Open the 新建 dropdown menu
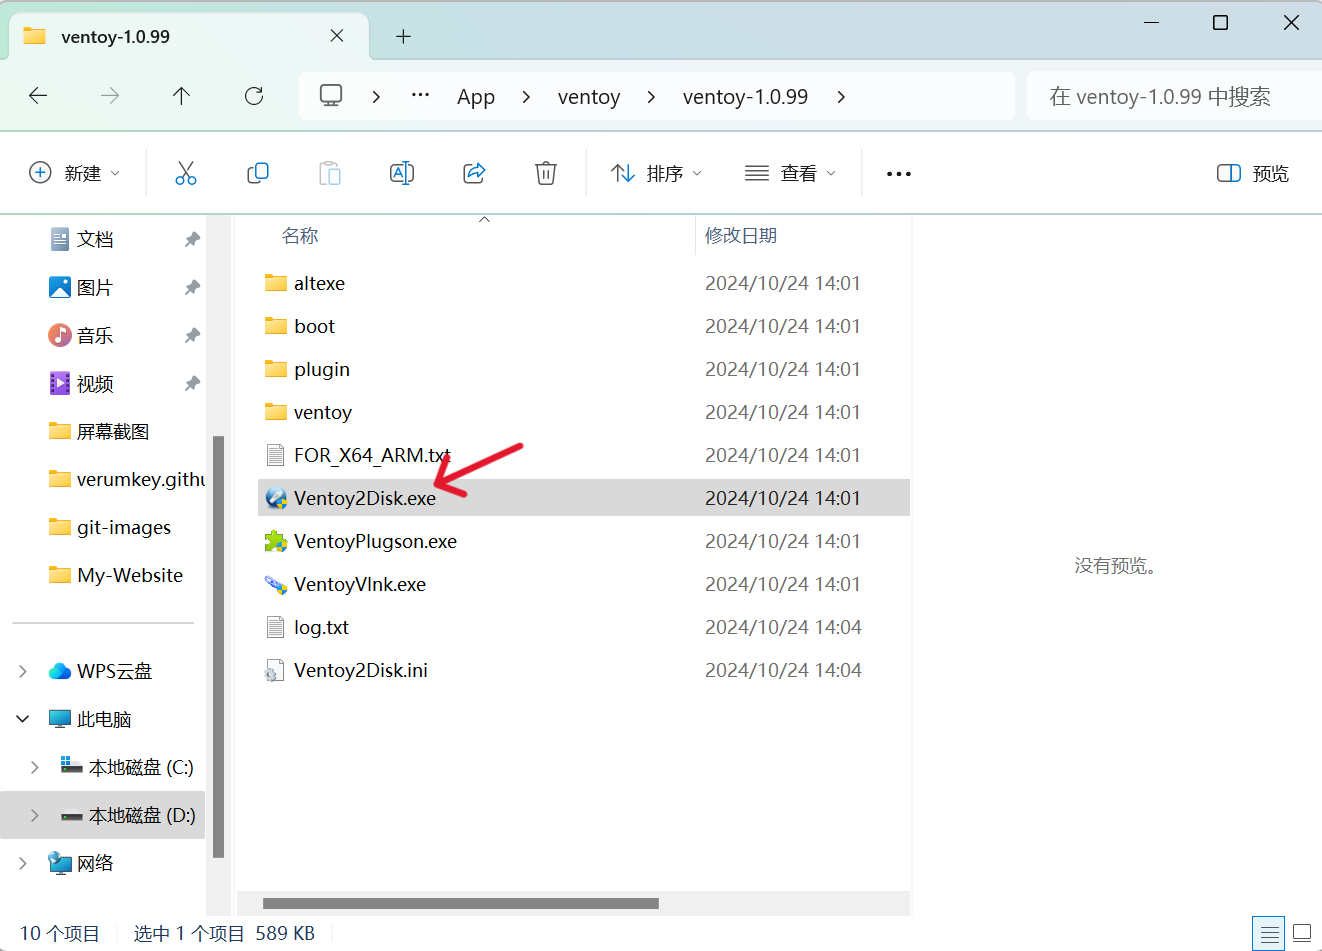 click(75, 173)
